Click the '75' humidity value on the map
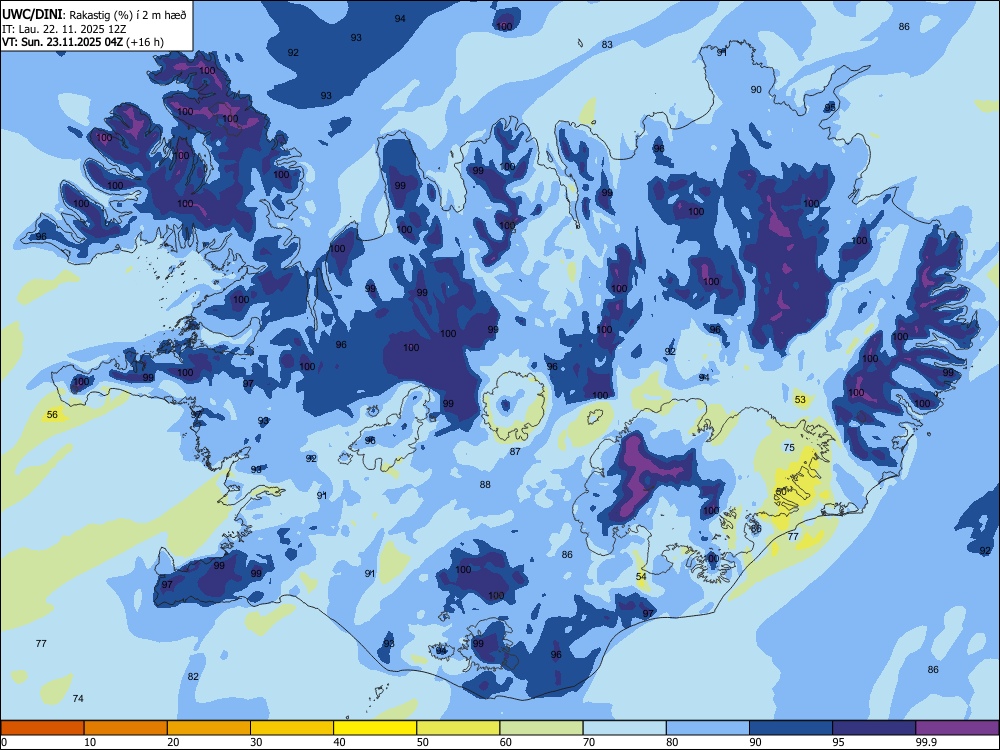Viewport: 1000px width, 750px height. click(x=789, y=448)
